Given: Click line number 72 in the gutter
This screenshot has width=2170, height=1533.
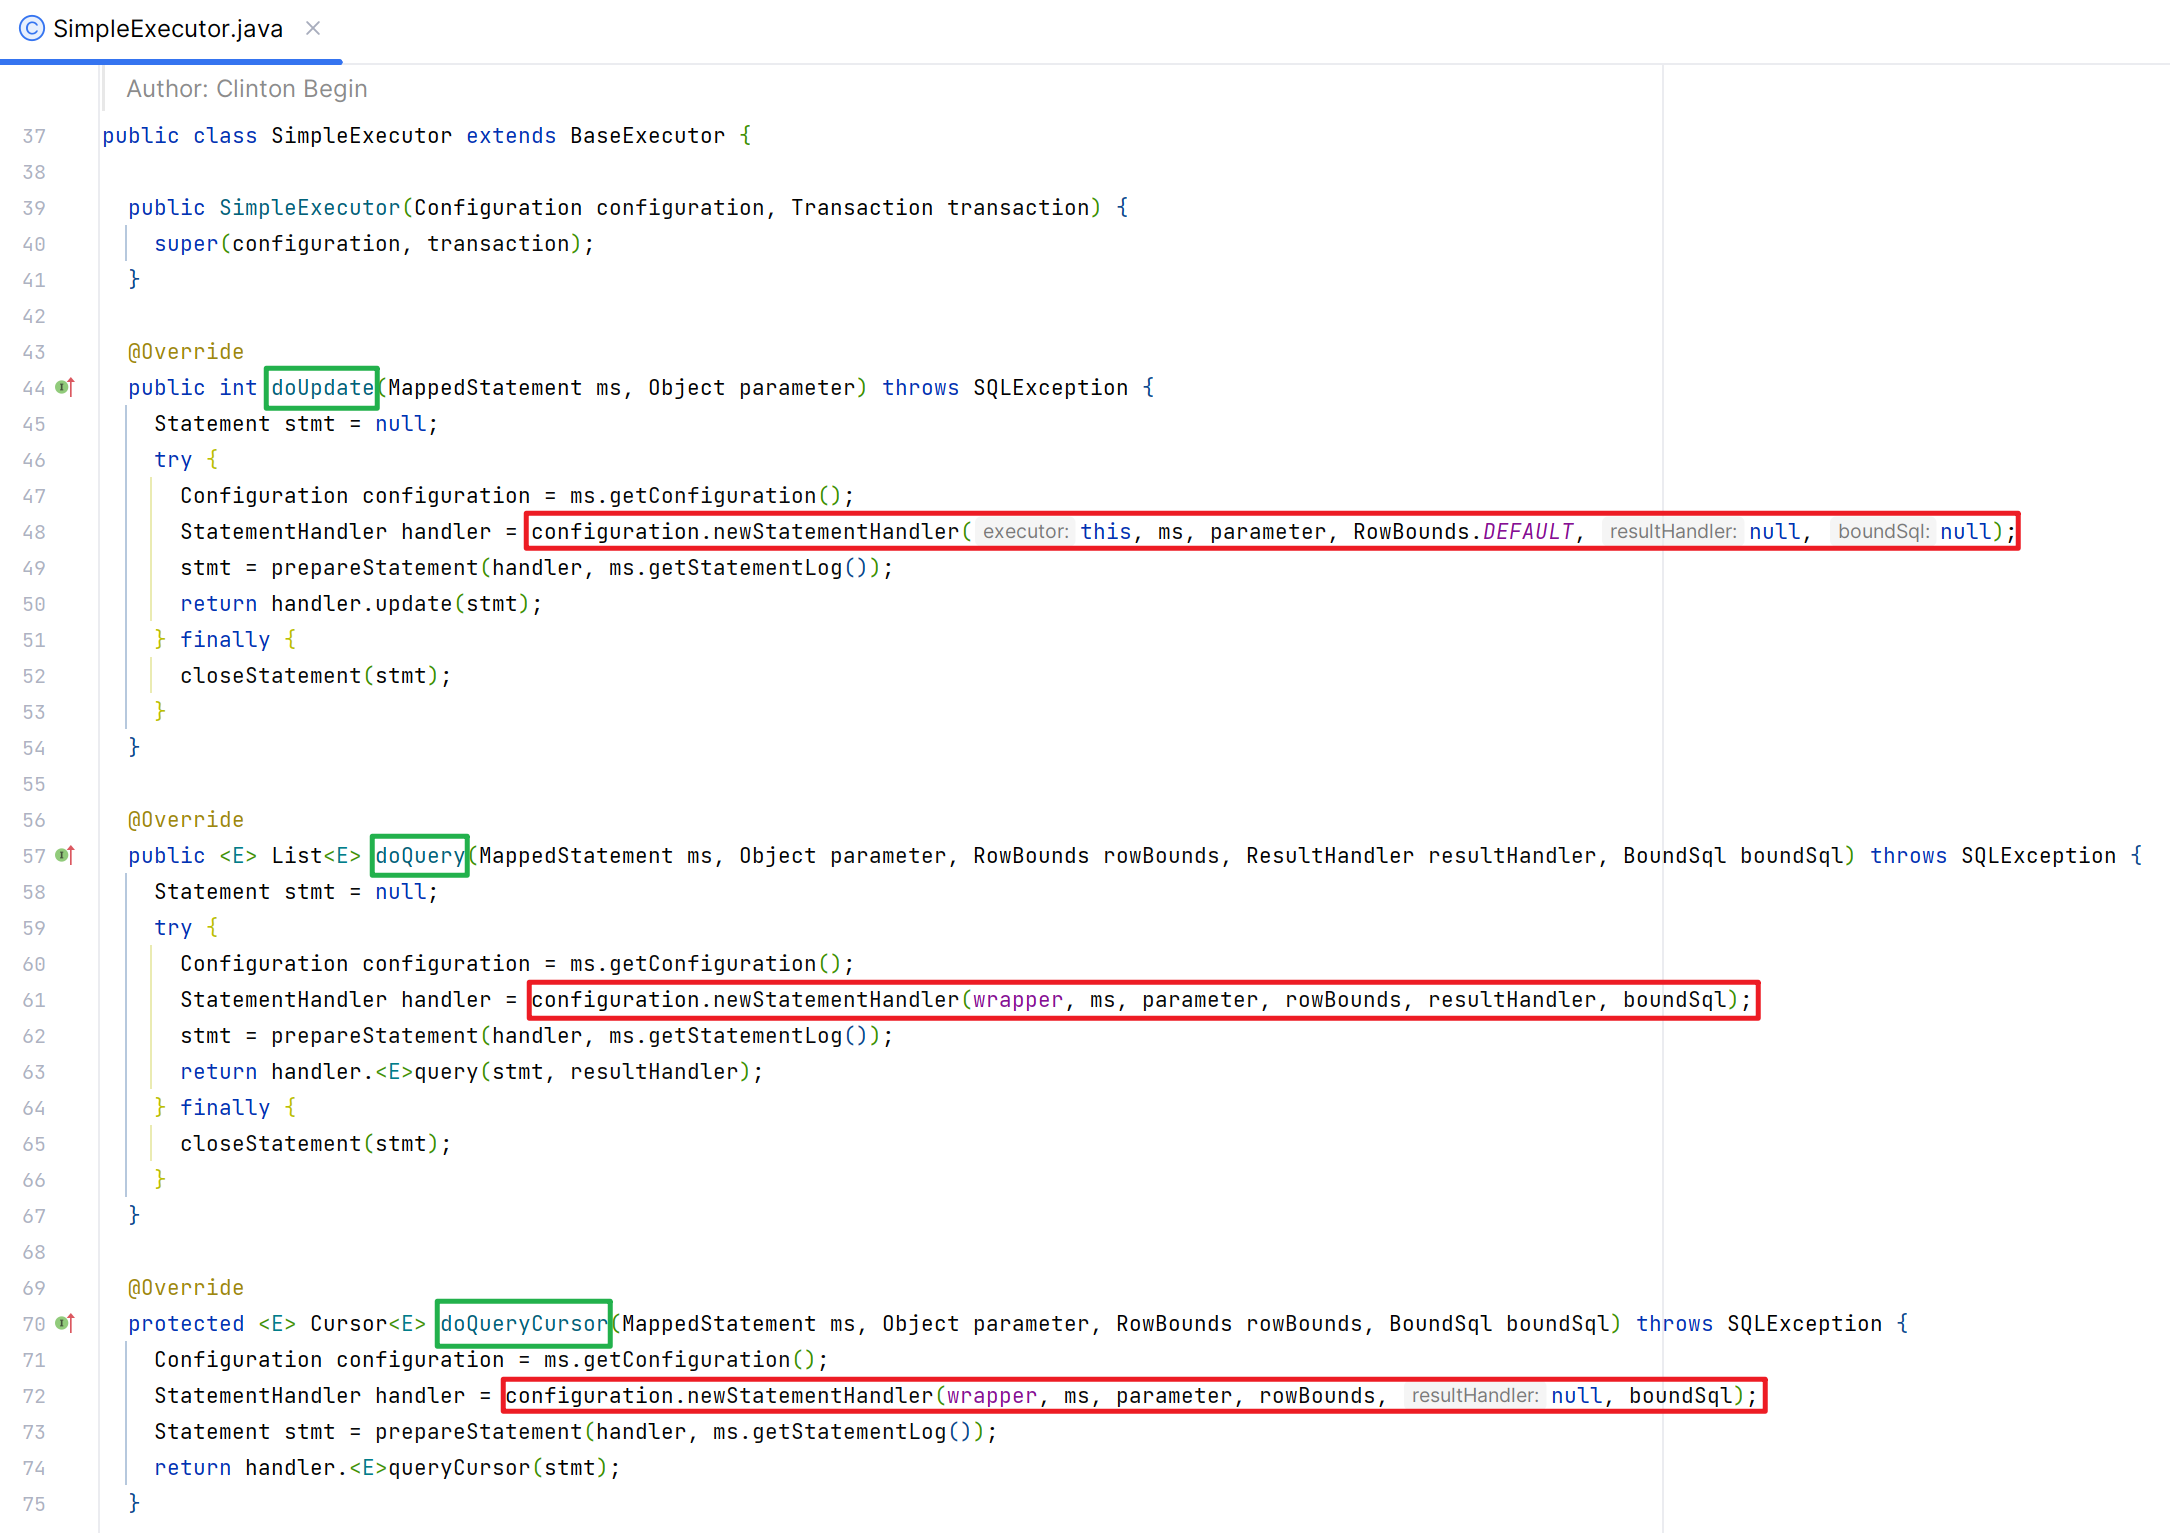Looking at the screenshot, I should pyautogui.click(x=34, y=1396).
